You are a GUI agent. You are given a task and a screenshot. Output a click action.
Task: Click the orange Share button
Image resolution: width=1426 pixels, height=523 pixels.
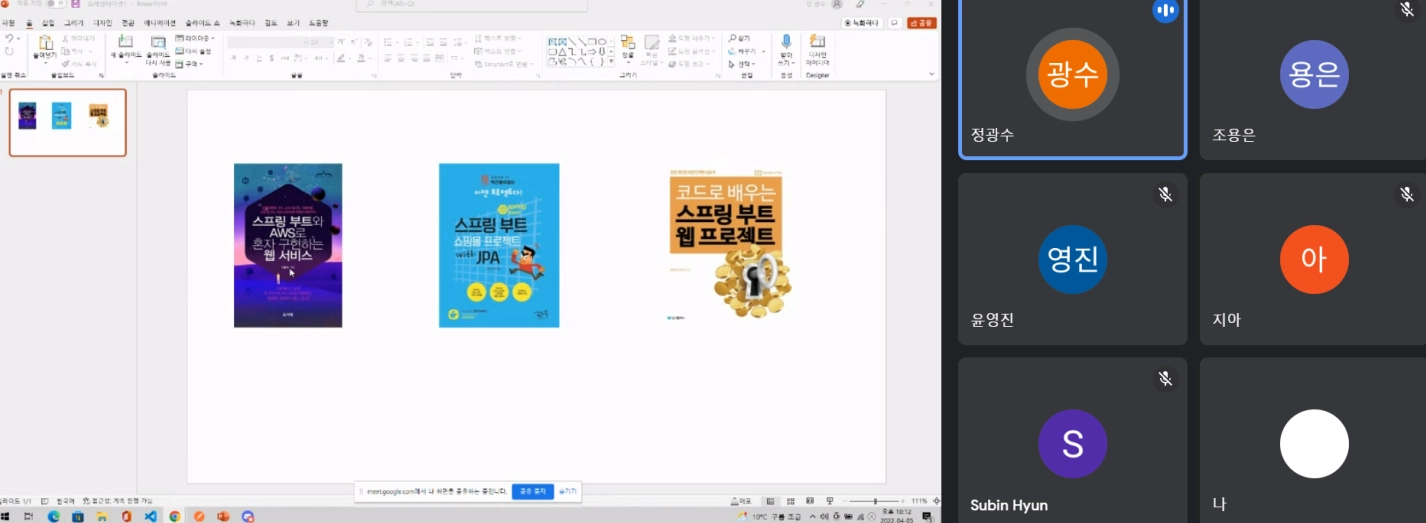click(922, 22)
